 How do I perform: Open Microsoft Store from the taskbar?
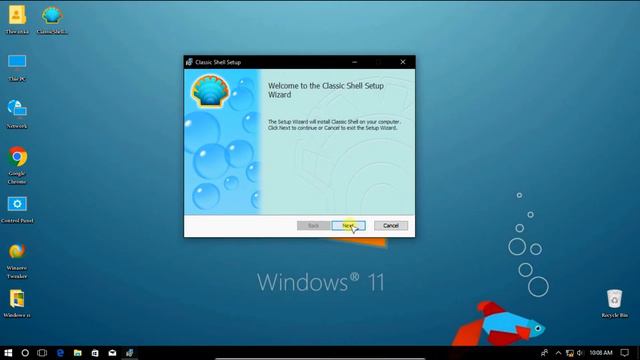(x=95, y=353)
